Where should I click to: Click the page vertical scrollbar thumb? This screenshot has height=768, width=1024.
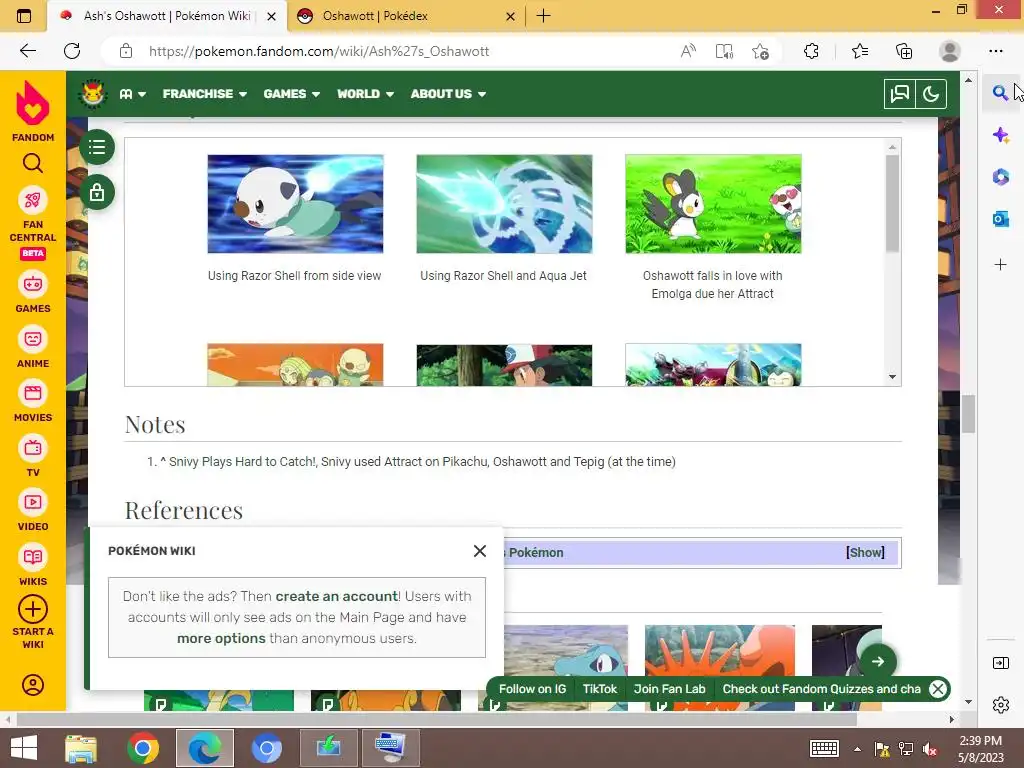(968, 413)
